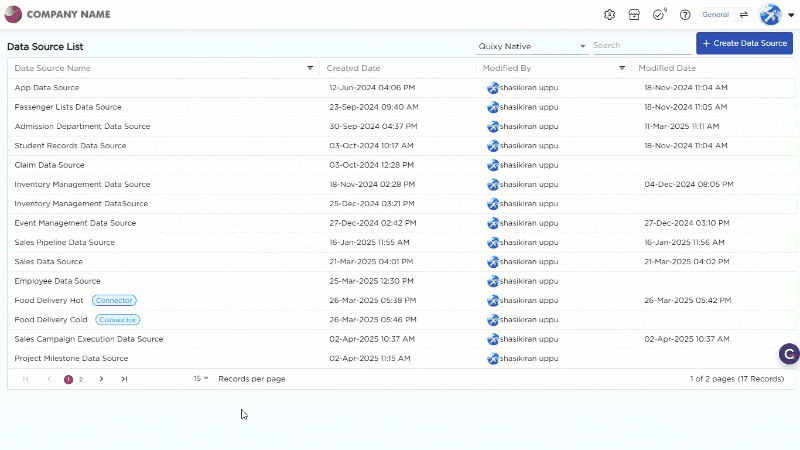This screenshot has width=800, height=450.
Task: Click the Search input field
Action: (x=640, y=46)
